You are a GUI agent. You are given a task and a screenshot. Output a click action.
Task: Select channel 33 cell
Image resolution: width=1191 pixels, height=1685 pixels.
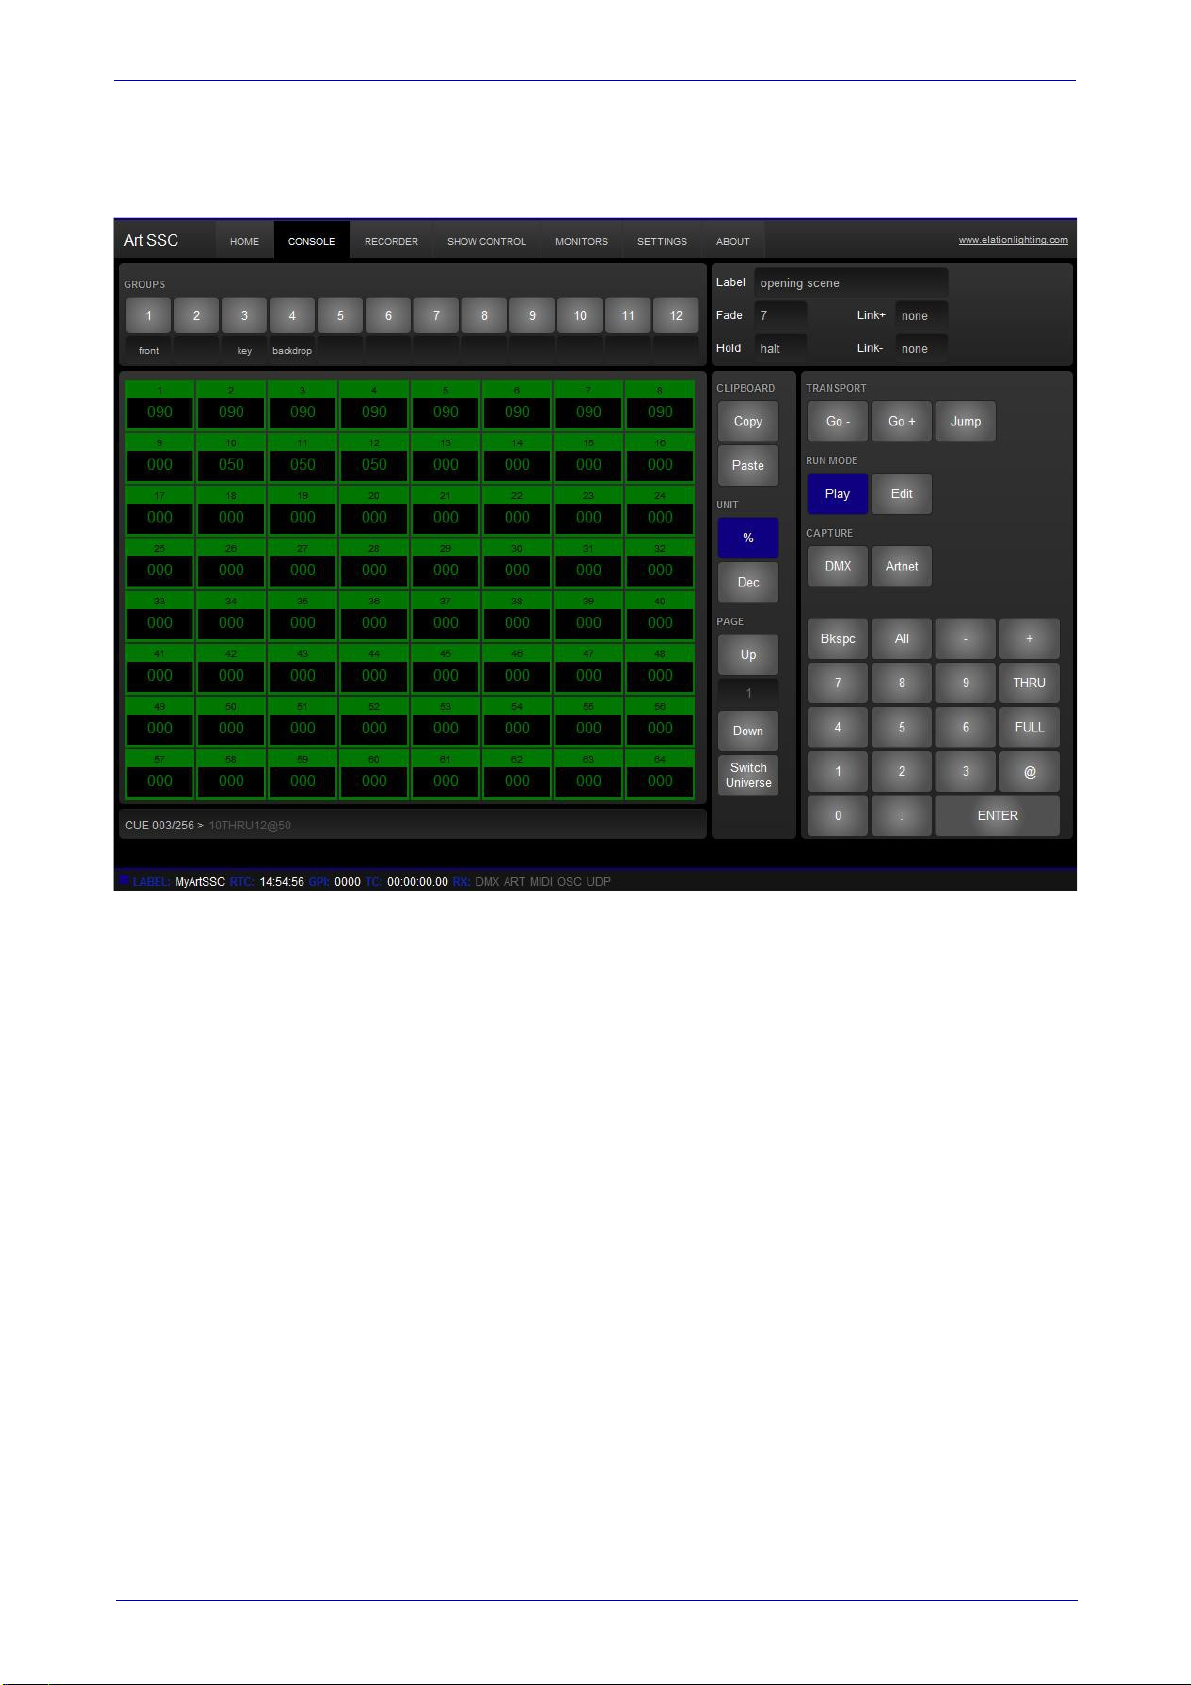coord(160,616)
